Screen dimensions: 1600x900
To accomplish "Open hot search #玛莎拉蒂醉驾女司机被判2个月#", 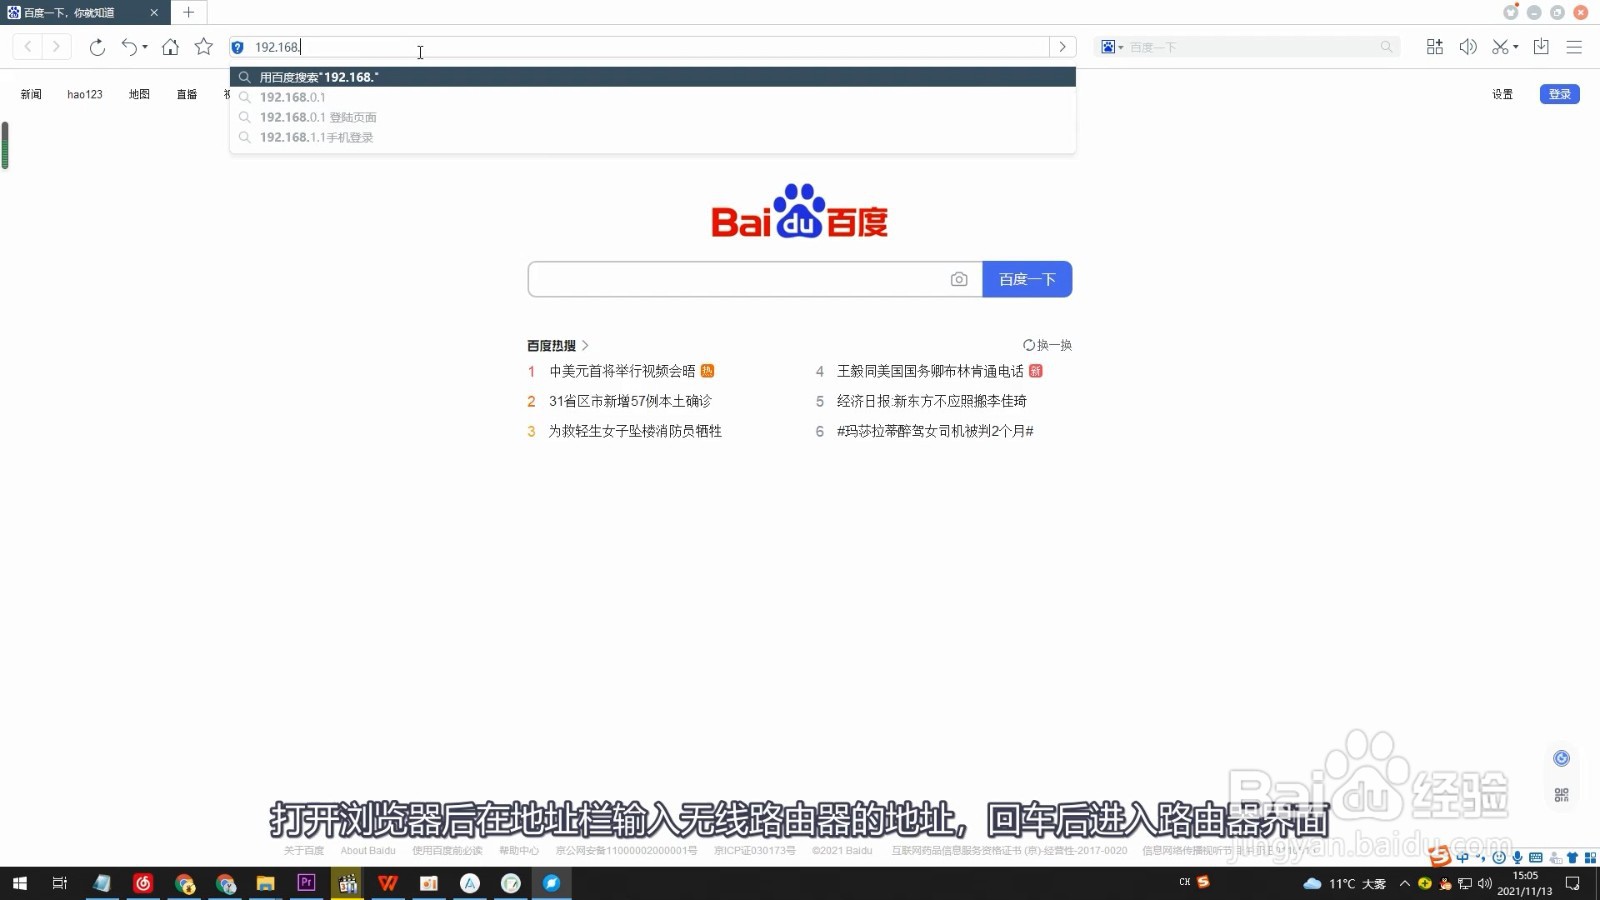I will click(935, 431).
